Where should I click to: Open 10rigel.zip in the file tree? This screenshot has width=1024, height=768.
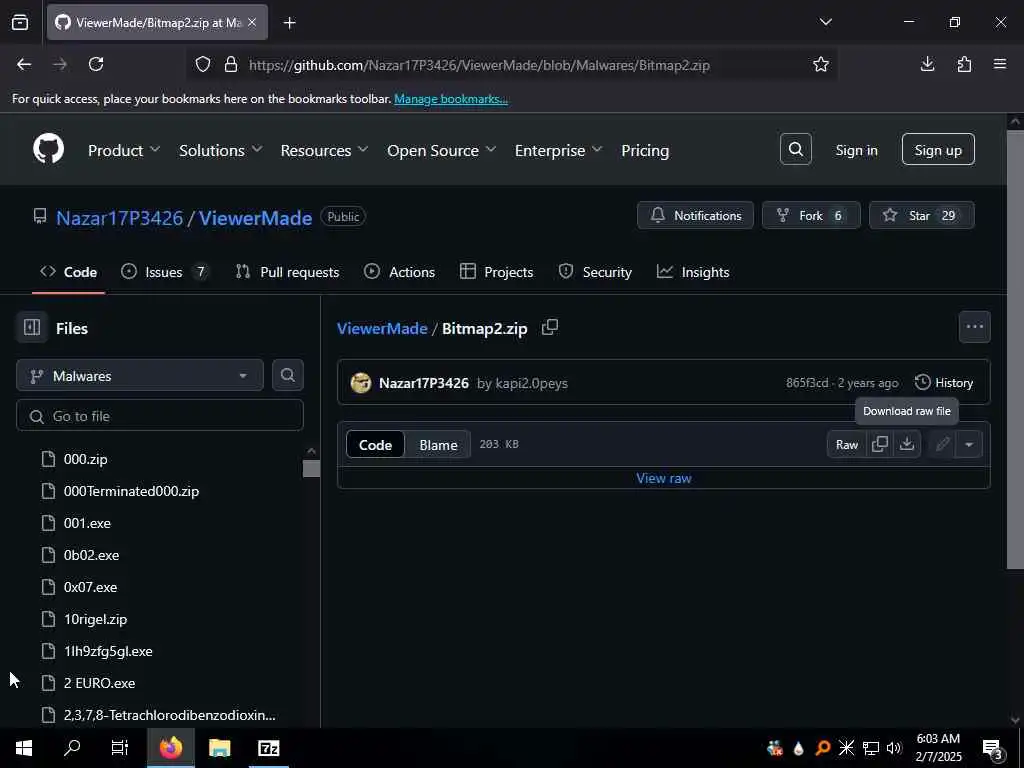95,619
